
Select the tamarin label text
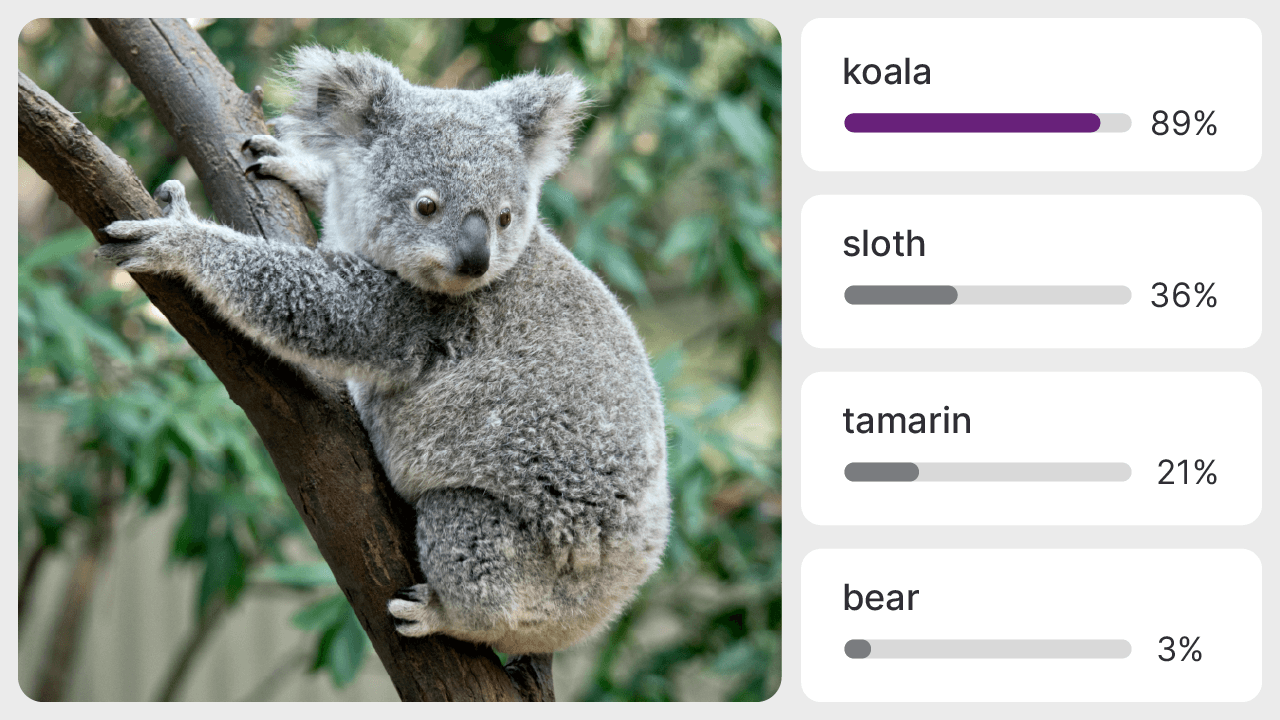click(x=907, y=421)
